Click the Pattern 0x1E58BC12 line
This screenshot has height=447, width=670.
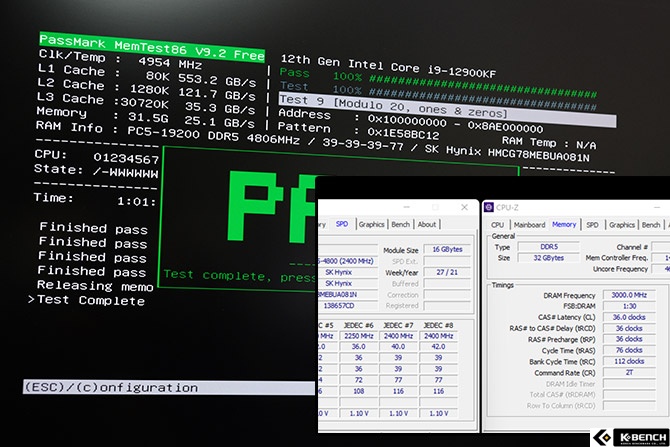coord(359,131)
